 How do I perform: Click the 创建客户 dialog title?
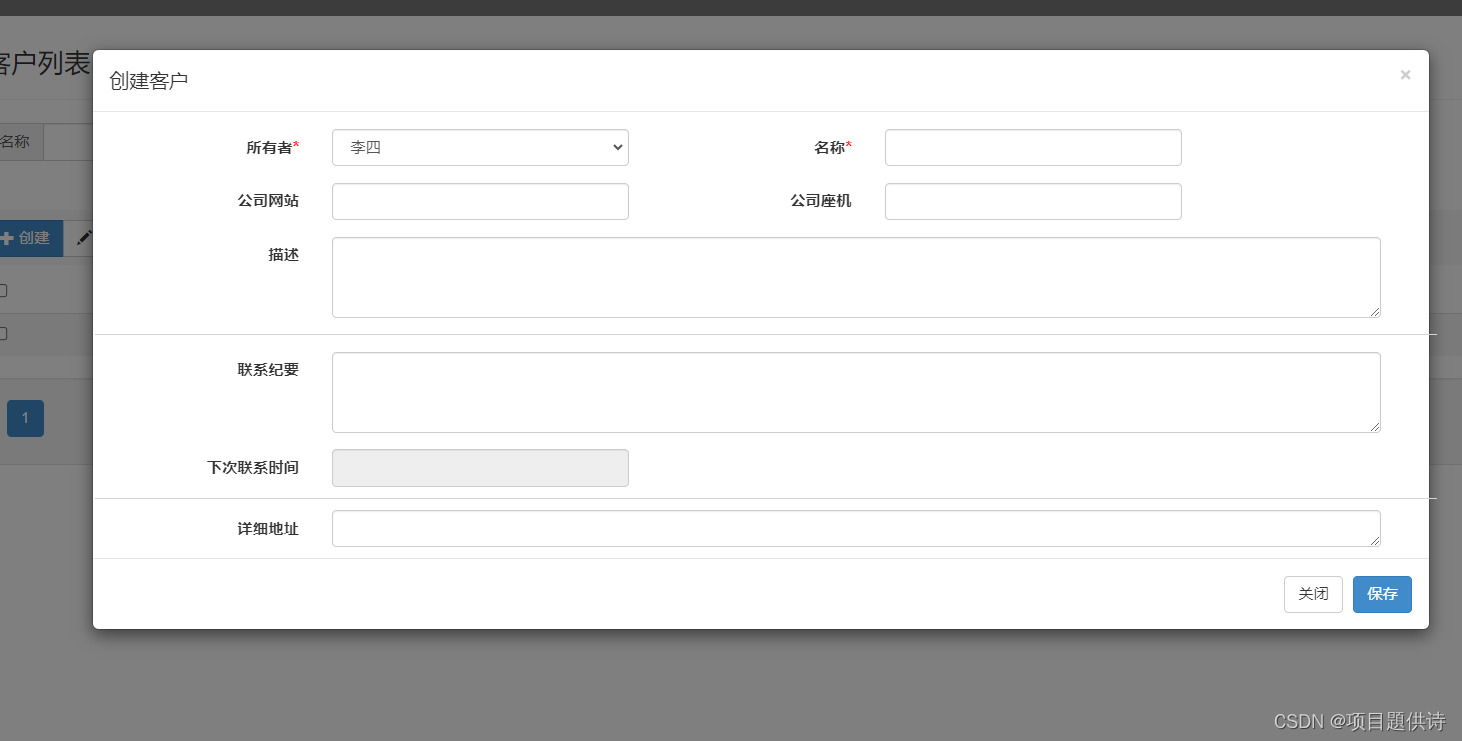(148, 81)
